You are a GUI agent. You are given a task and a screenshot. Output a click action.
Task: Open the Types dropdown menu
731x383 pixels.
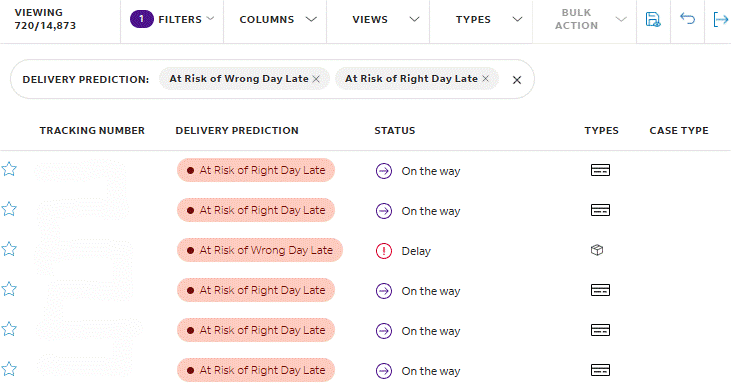489,20
